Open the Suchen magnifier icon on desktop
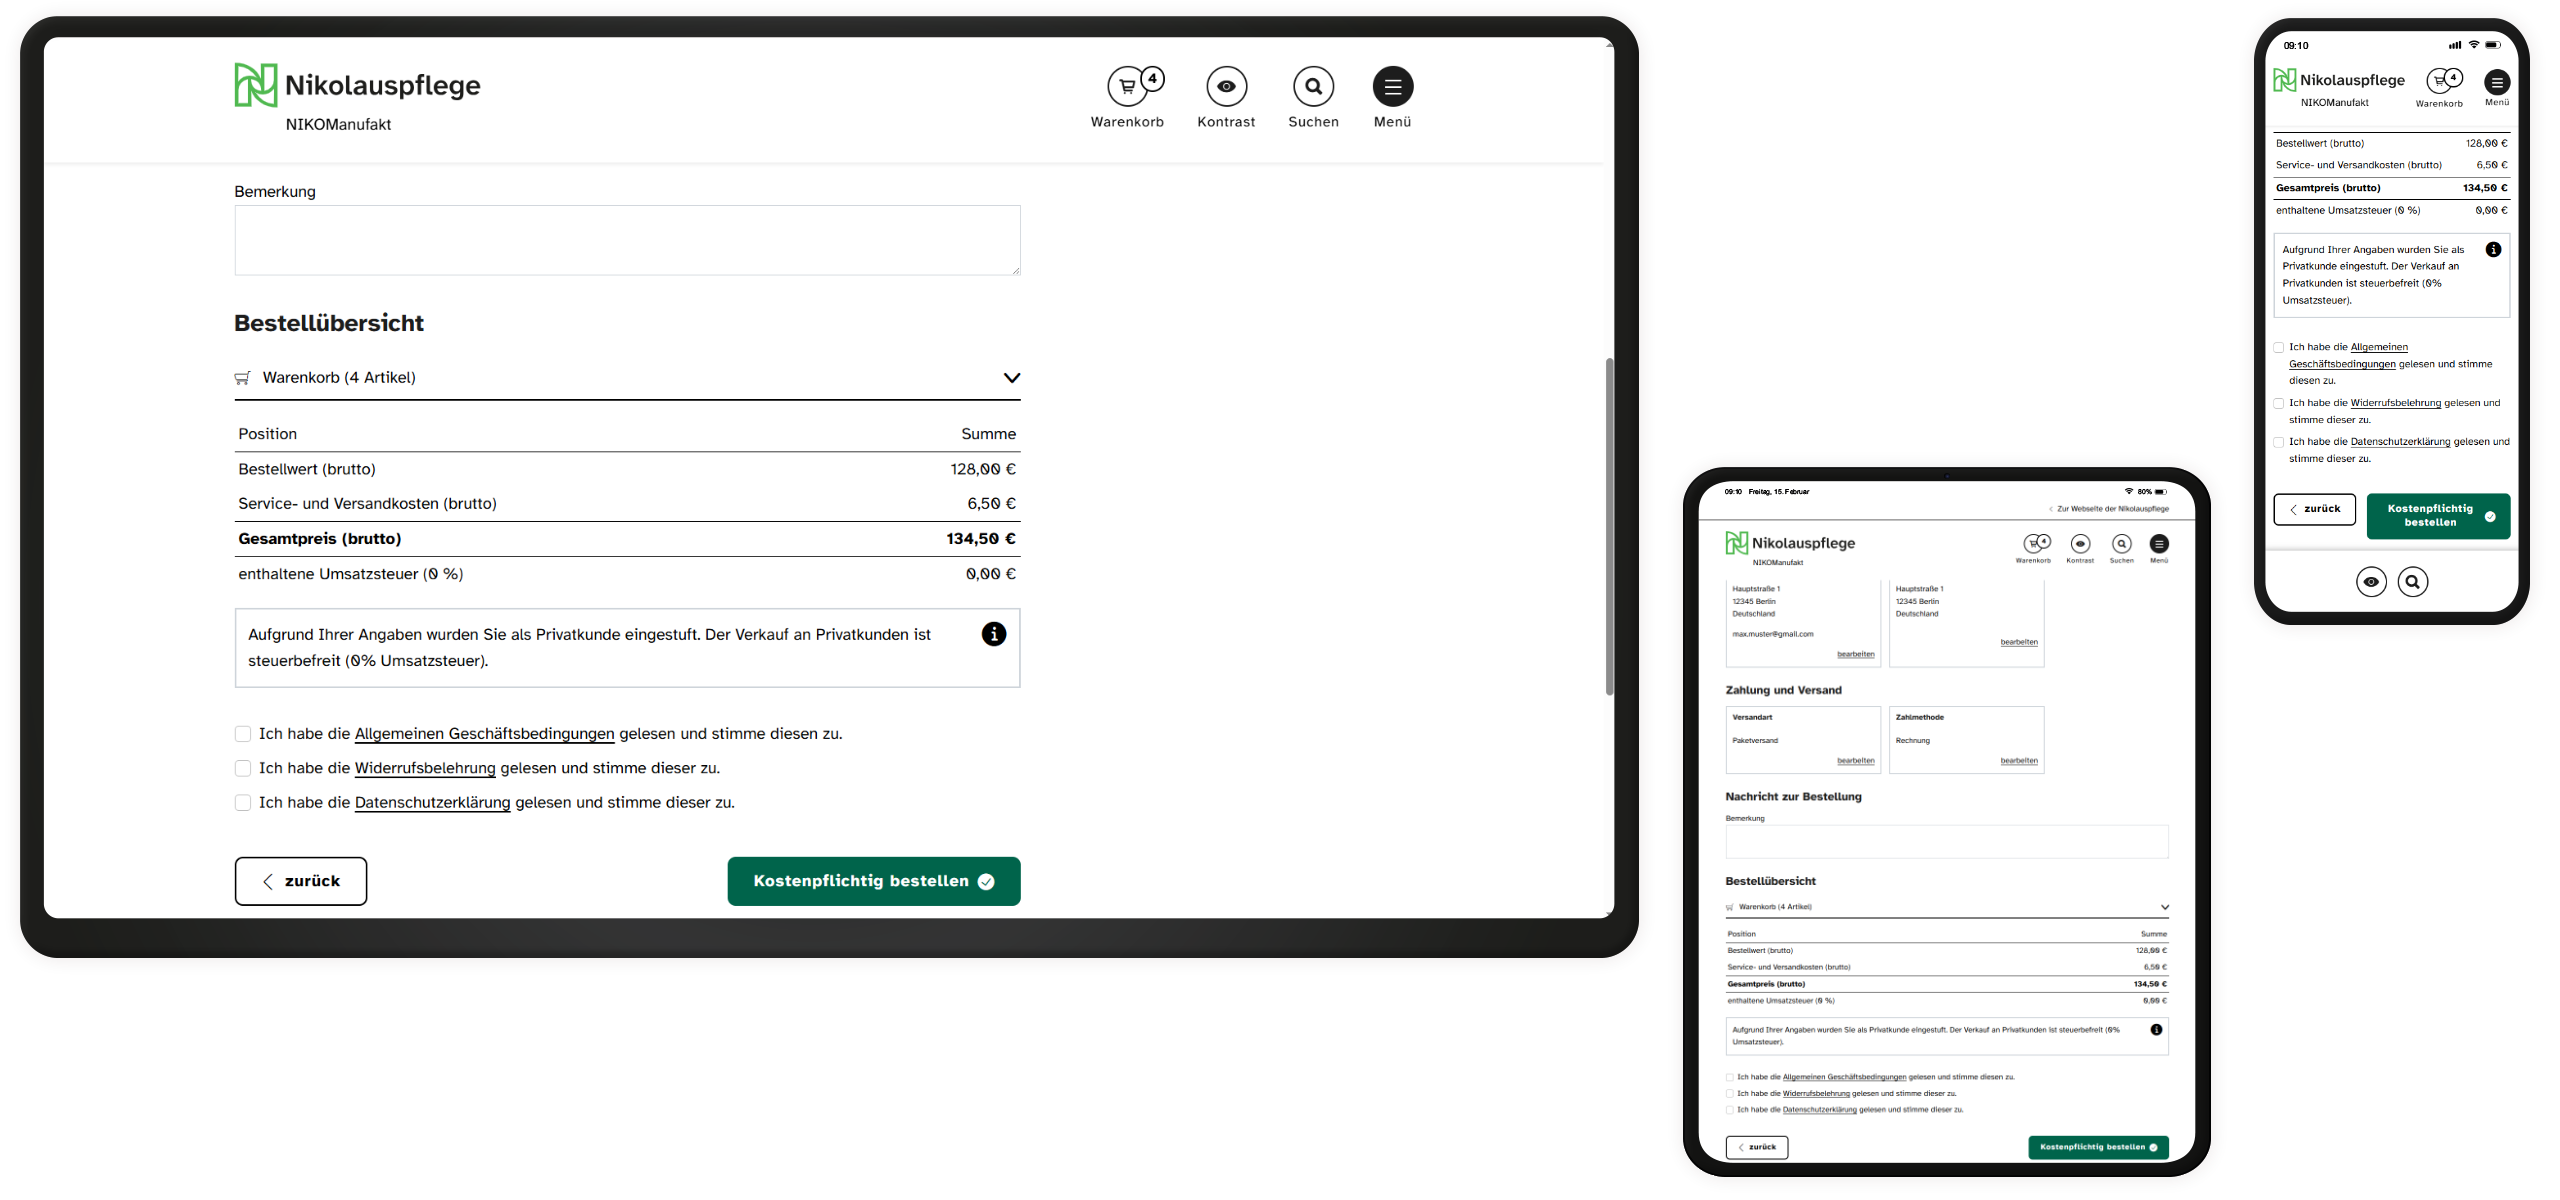The height and width of the screenshot is (1200, 2560). (1313, 87)
